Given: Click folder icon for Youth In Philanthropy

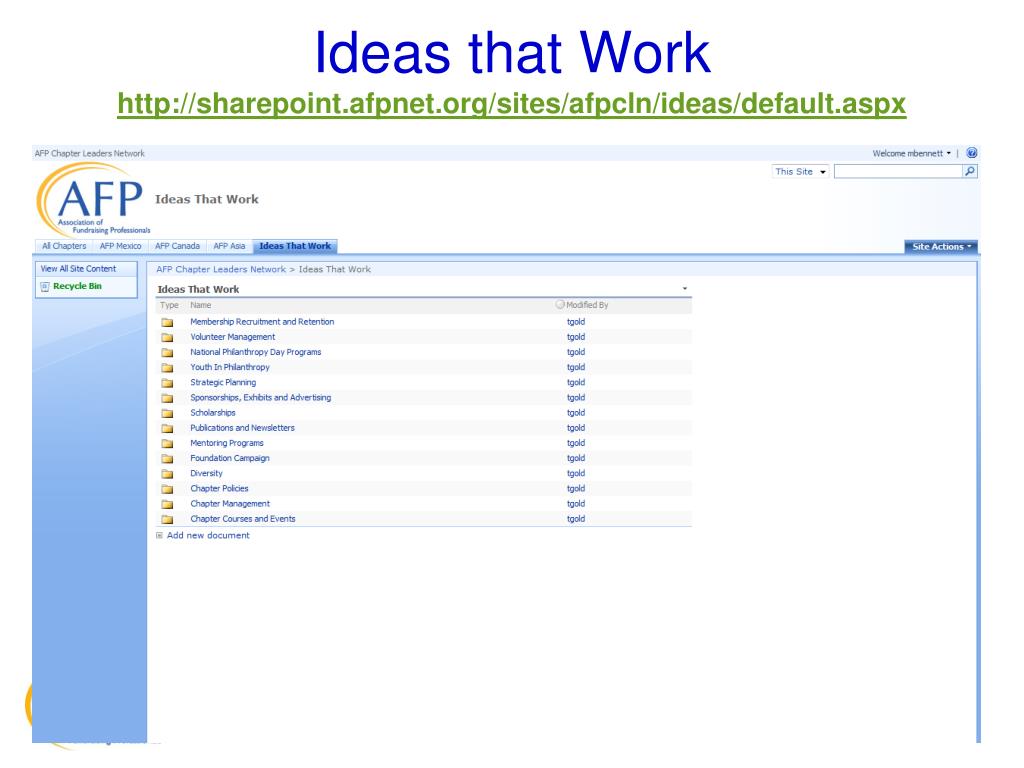Looking at the screenshot, I should pos(168,368).
